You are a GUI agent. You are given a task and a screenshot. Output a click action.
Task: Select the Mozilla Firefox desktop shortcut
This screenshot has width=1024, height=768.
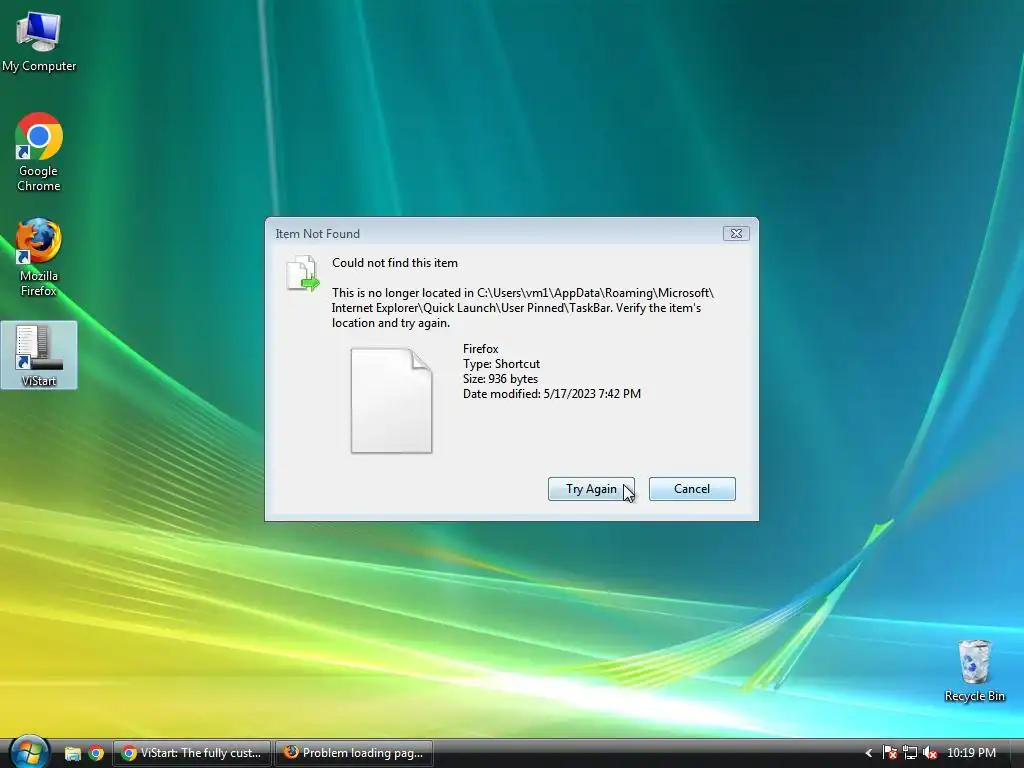pyautogui.click(x=39, y=258)
